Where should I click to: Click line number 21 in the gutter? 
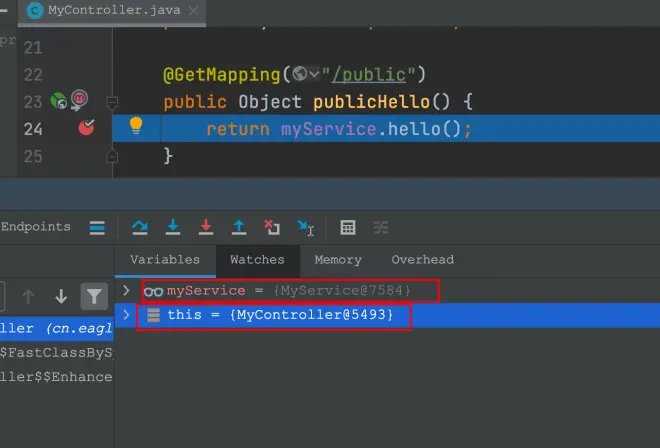click(x=33, y=48)
